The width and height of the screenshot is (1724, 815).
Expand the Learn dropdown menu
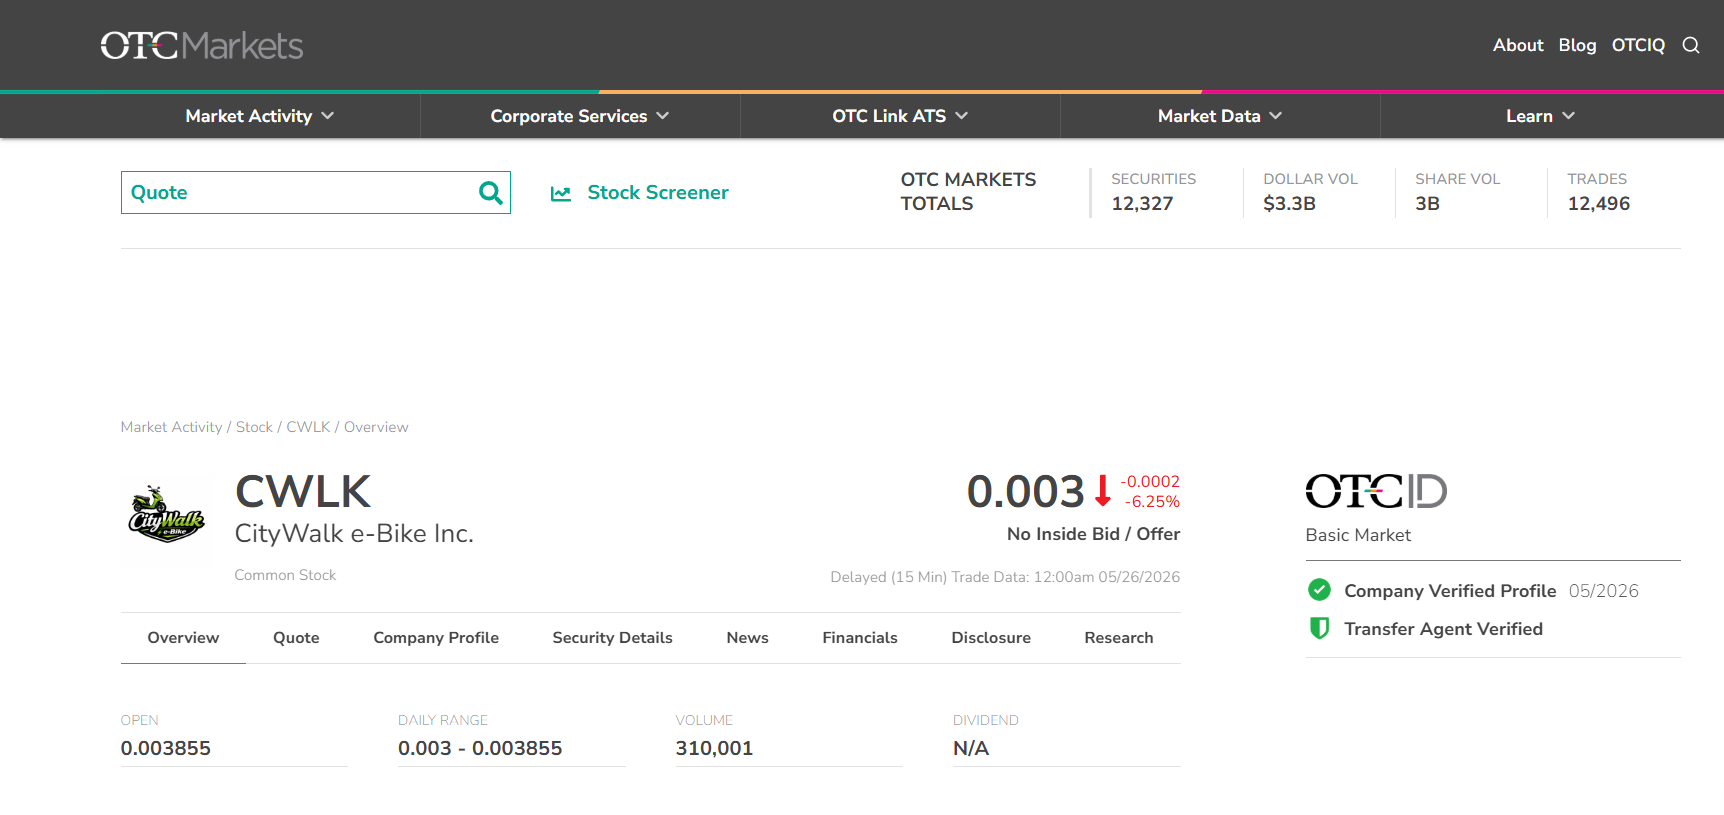tap(1540, 116)
